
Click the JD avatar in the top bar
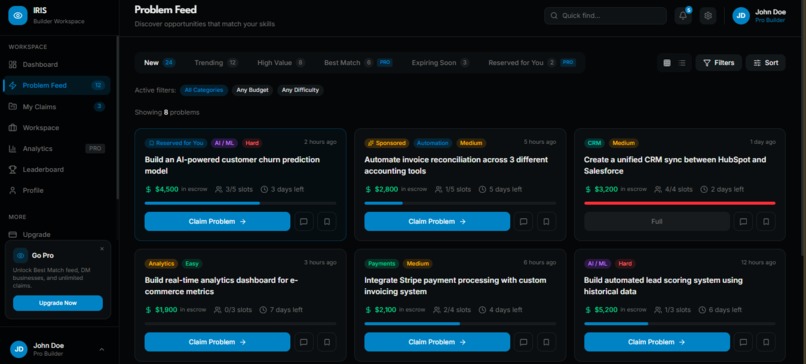[x=741, y=16]
